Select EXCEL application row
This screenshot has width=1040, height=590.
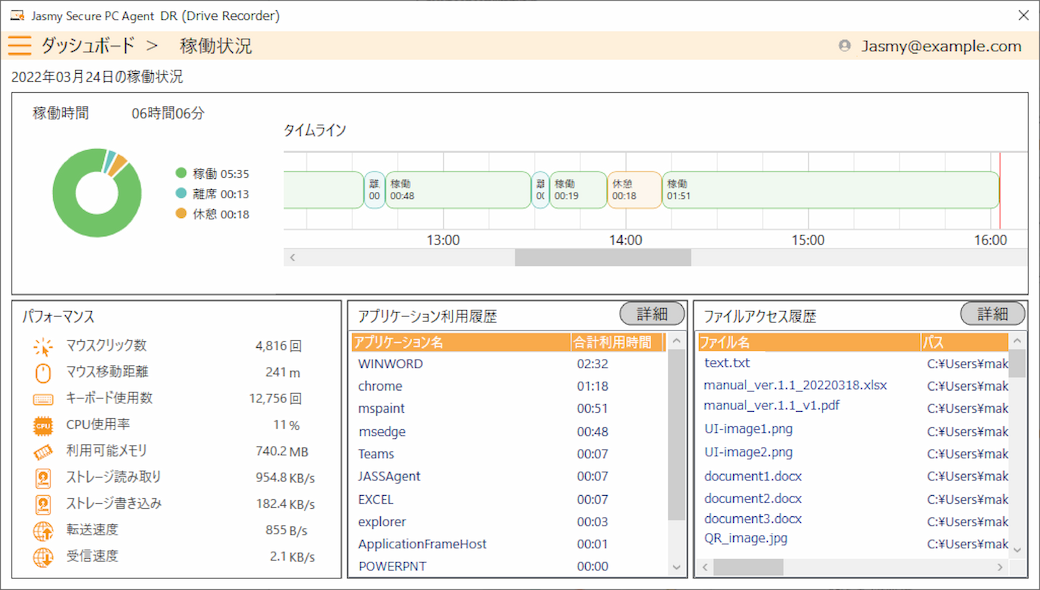coord(509,499)
